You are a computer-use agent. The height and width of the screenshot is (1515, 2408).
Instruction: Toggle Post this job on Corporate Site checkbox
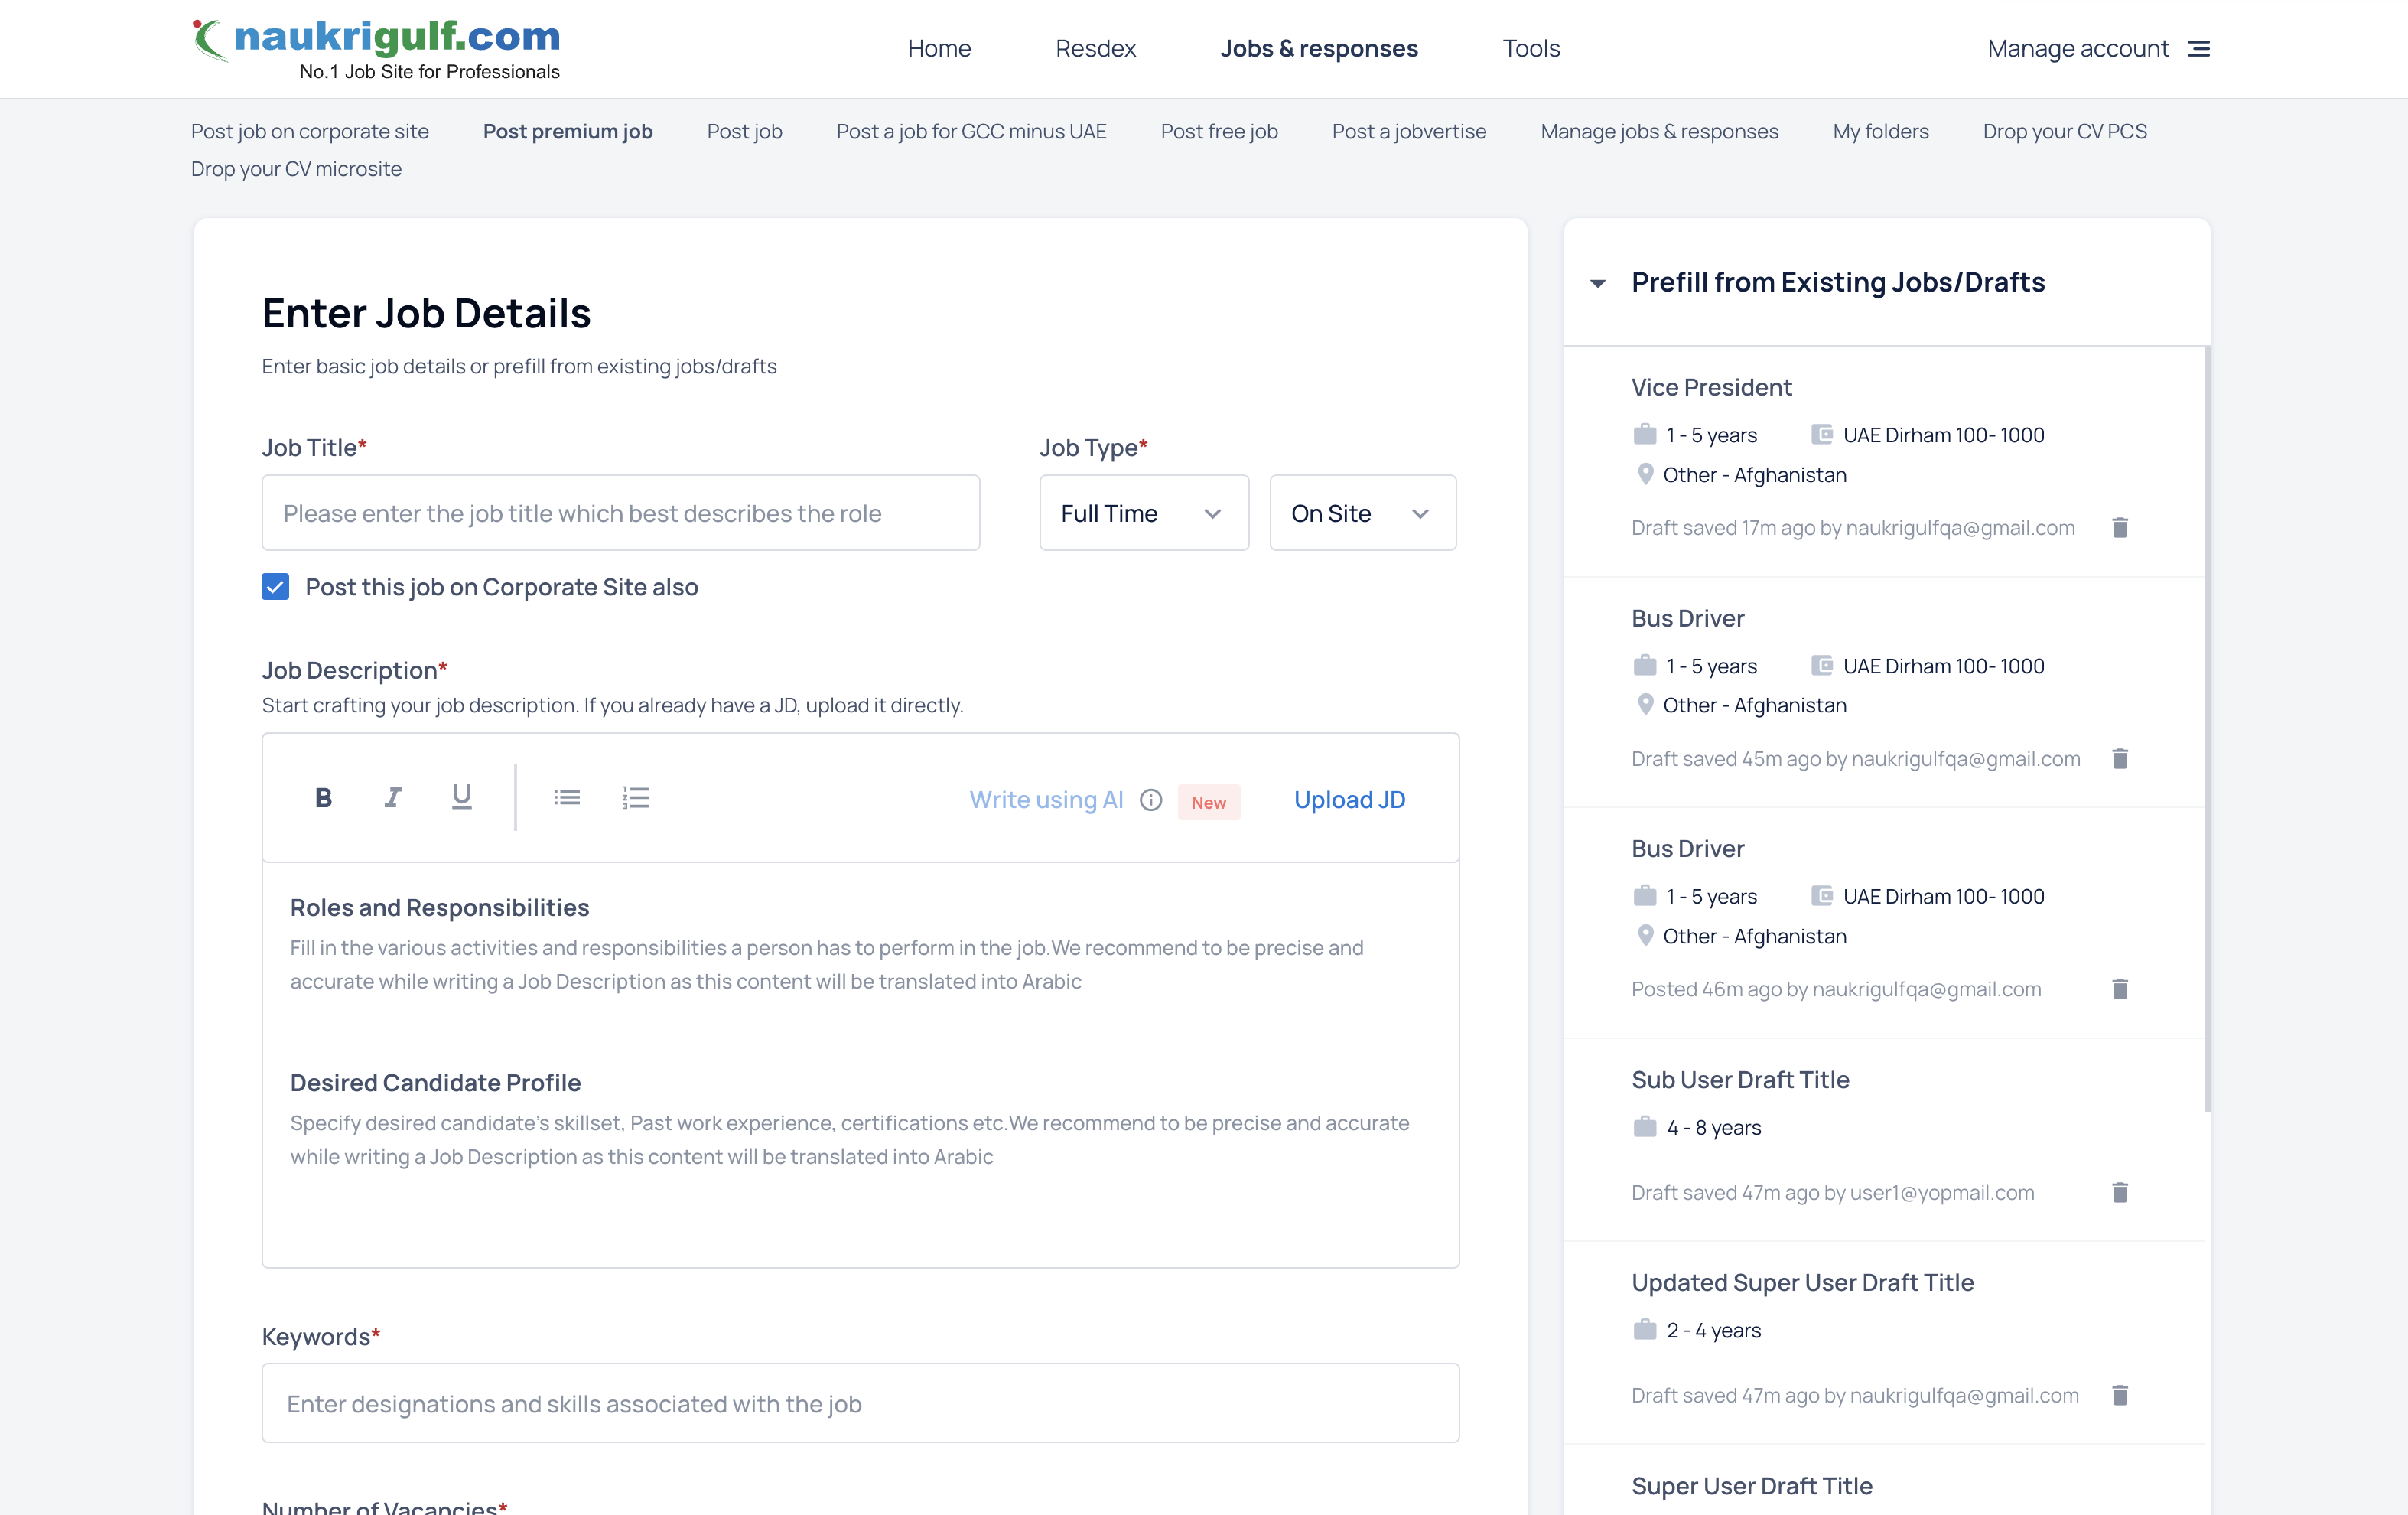(x=275, y=586)
